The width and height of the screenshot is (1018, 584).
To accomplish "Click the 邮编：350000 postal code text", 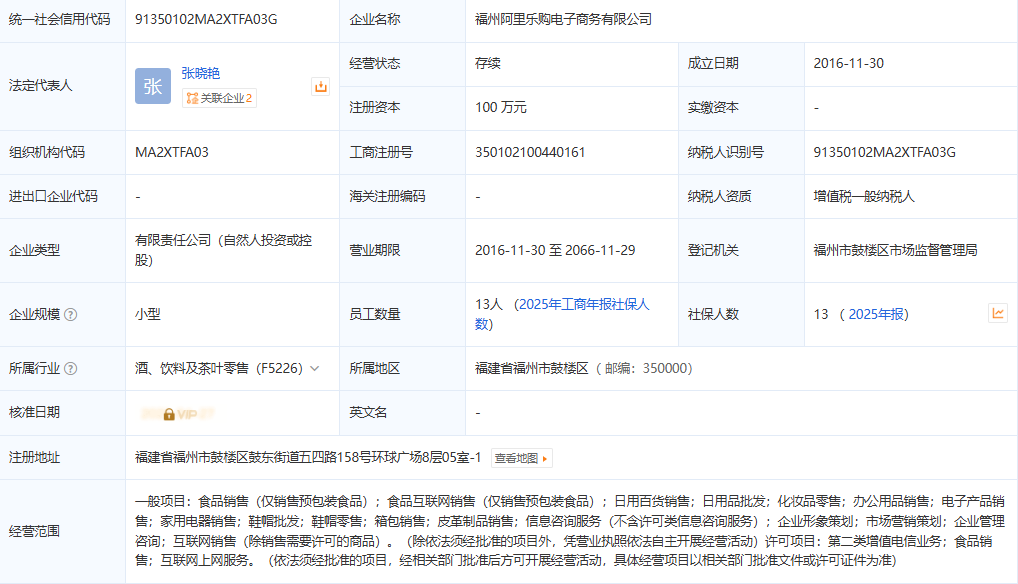I will pos(648,369).
